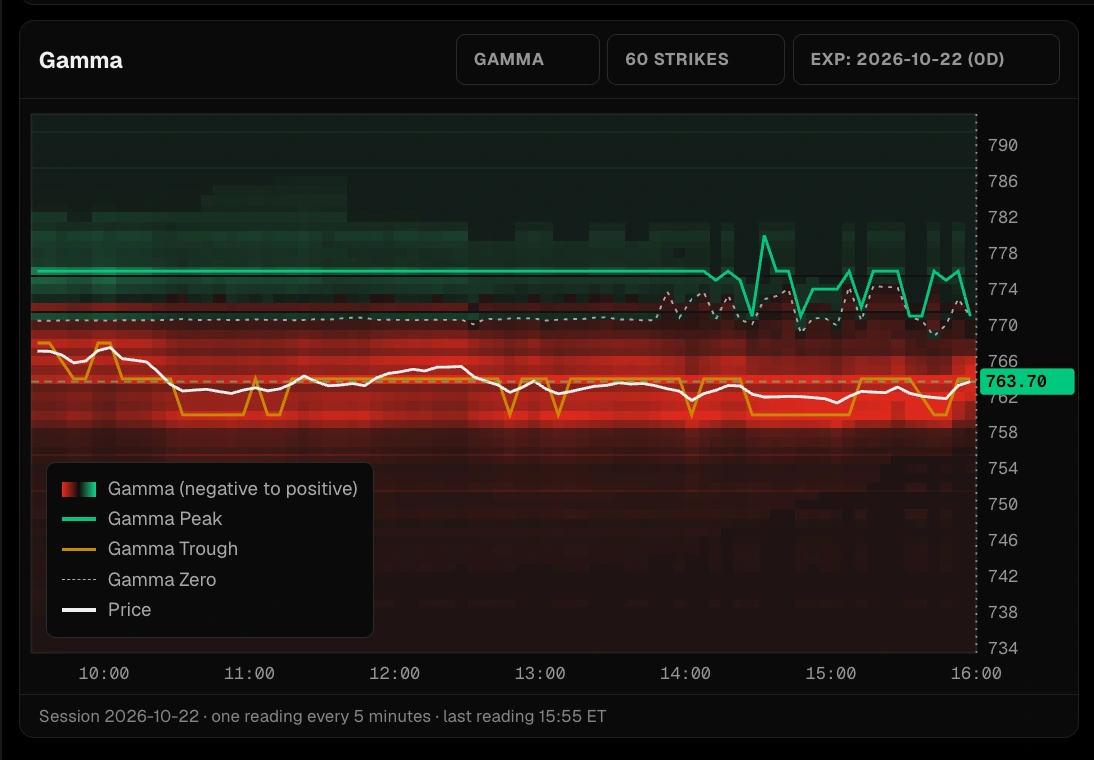Viewport: 1094px width, 760px height.
Task: Click the Gamma panel title
Action: 81,60
